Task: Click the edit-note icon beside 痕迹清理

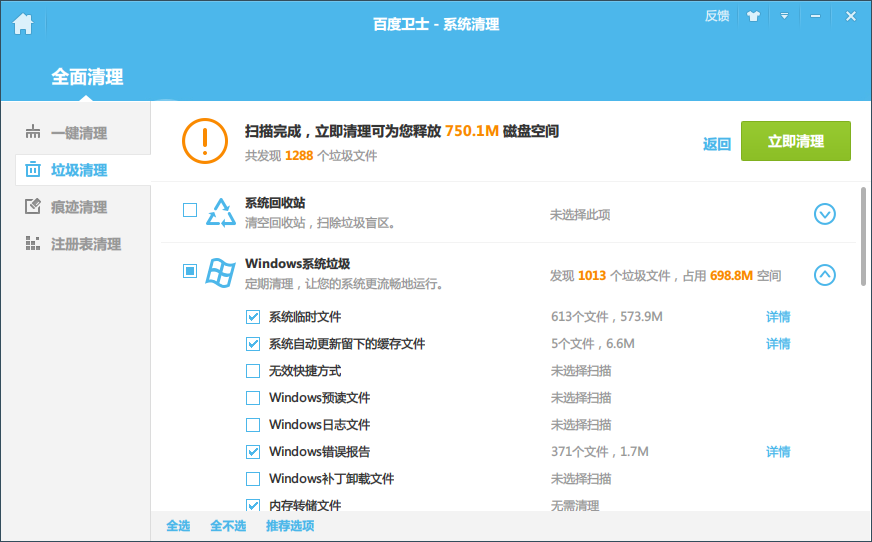Action: tap(33, 206)
